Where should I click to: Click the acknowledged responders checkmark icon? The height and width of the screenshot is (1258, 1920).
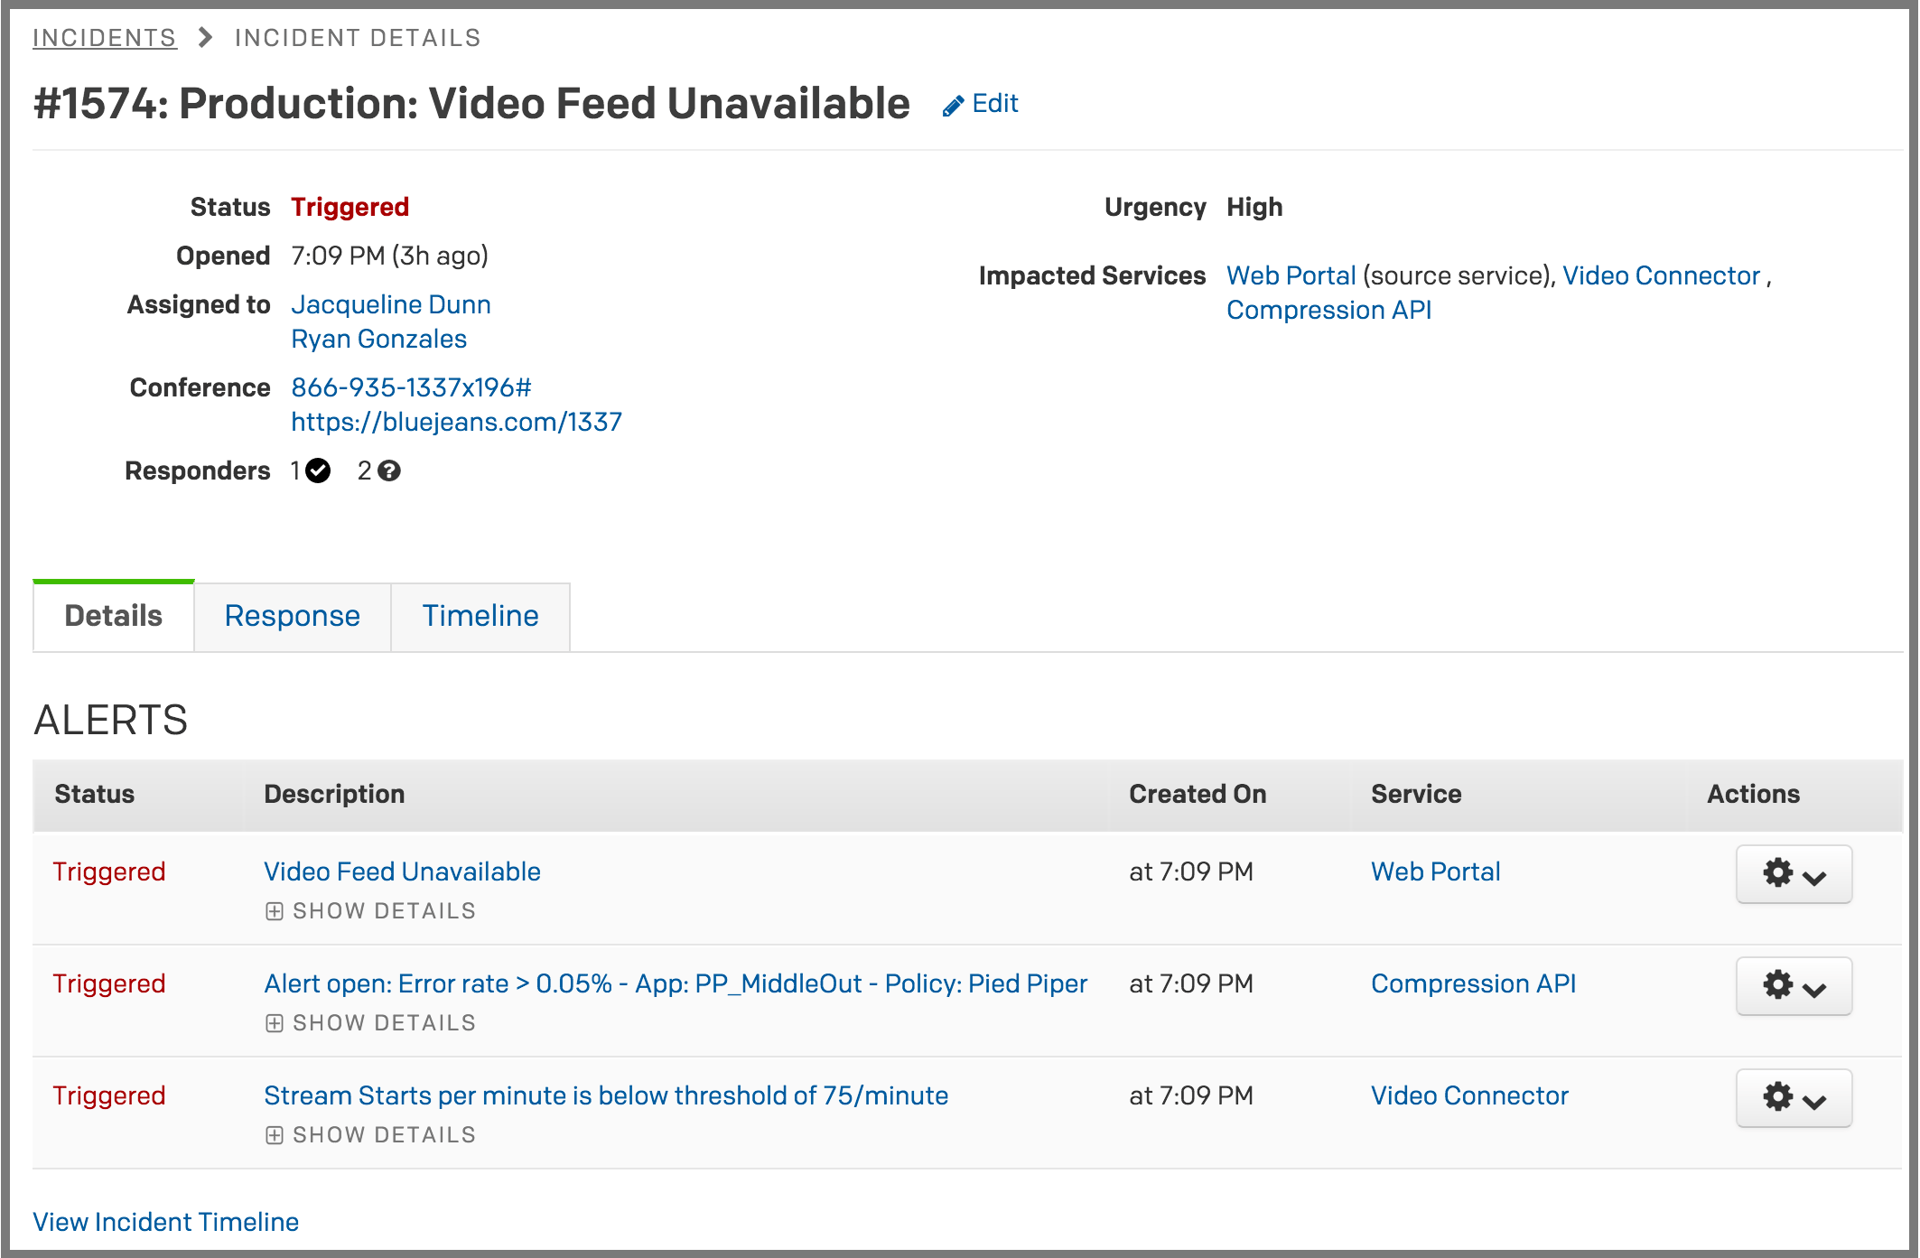[318, 471]
